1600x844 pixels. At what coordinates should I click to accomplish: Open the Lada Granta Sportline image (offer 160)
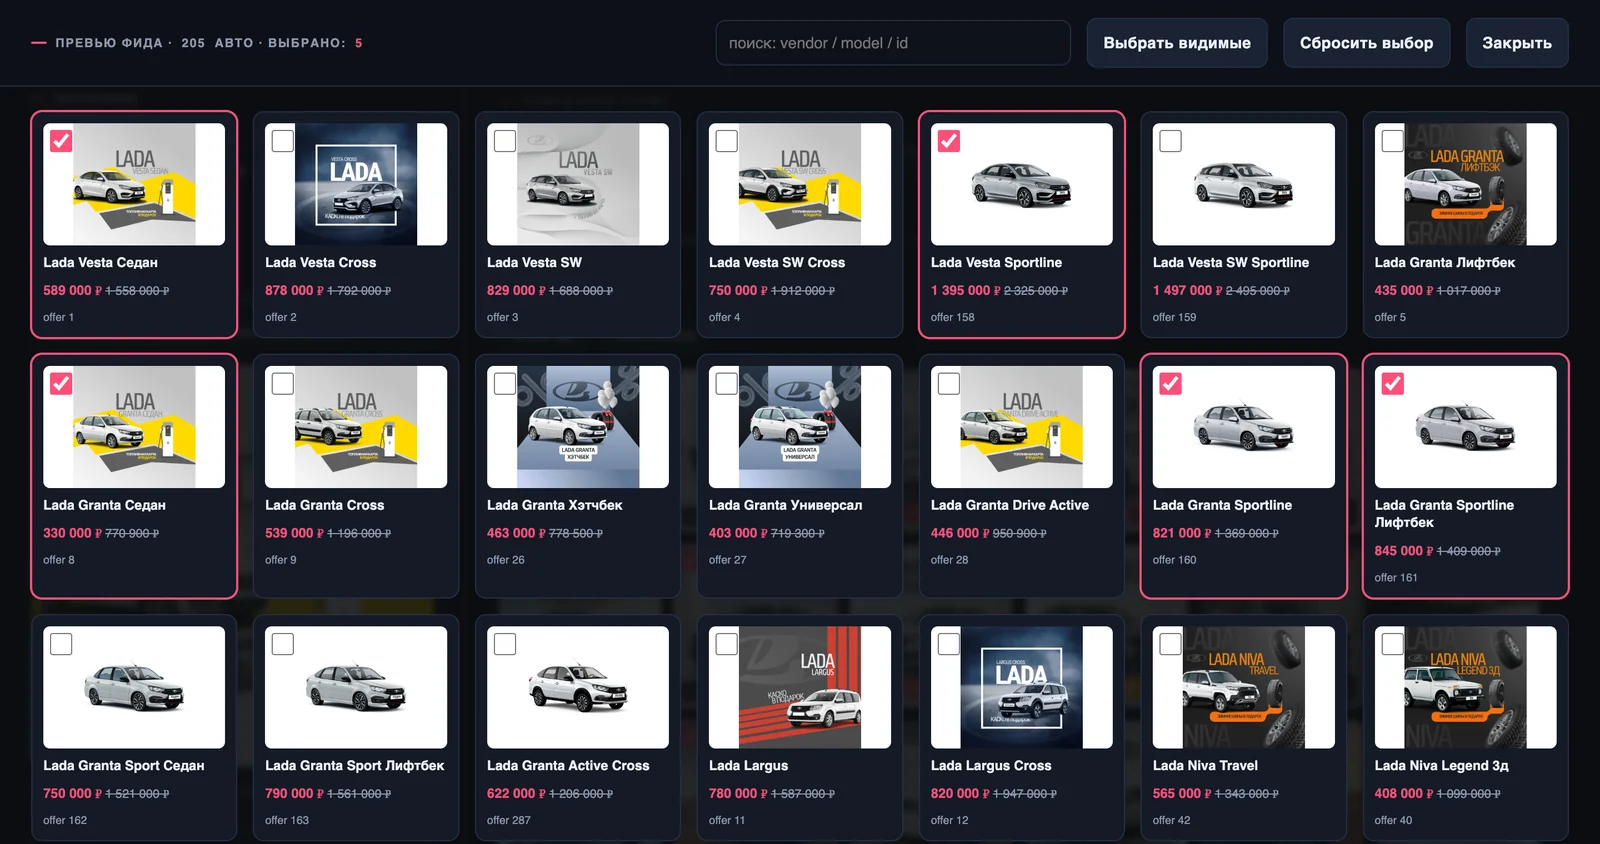(1244, 427)
